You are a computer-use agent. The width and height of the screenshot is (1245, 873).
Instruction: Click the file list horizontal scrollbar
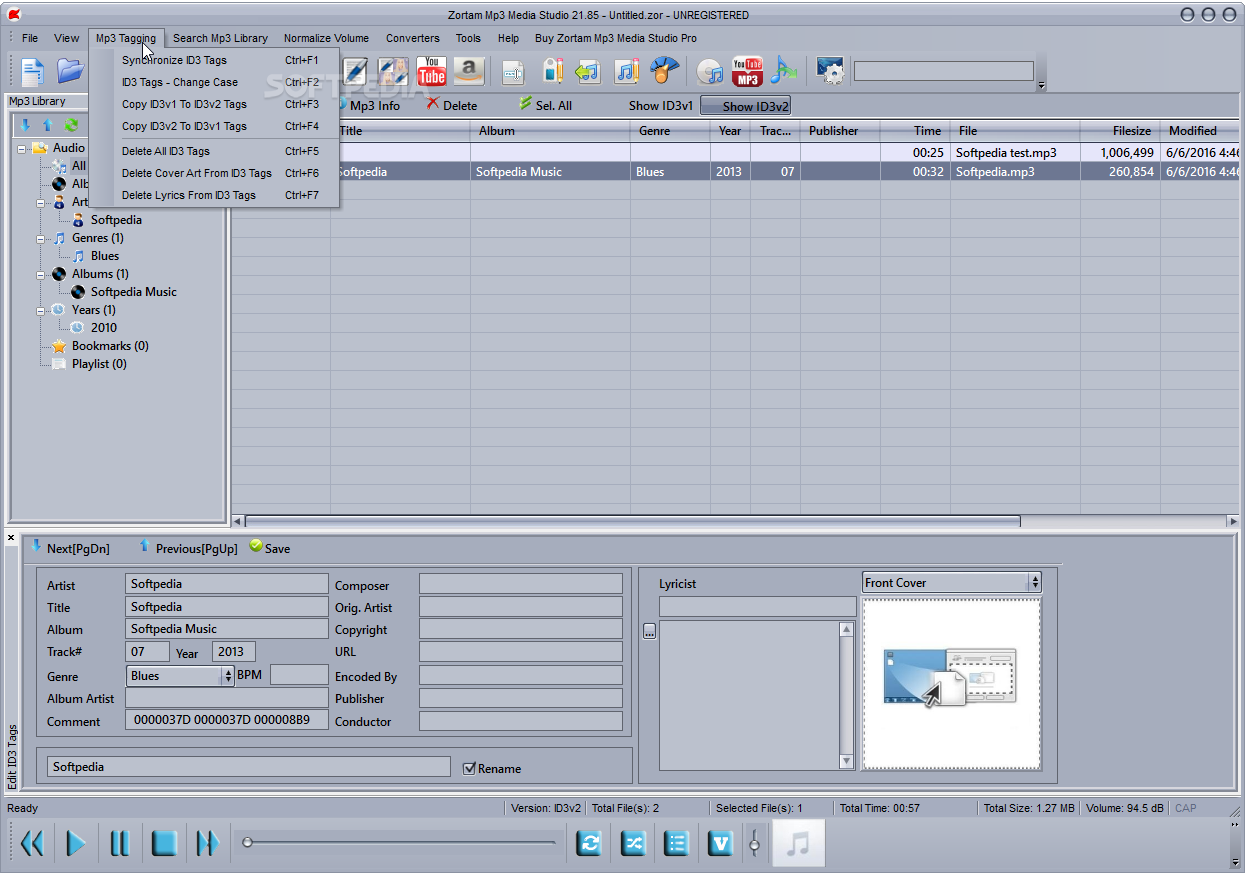(x=632, y=521)
